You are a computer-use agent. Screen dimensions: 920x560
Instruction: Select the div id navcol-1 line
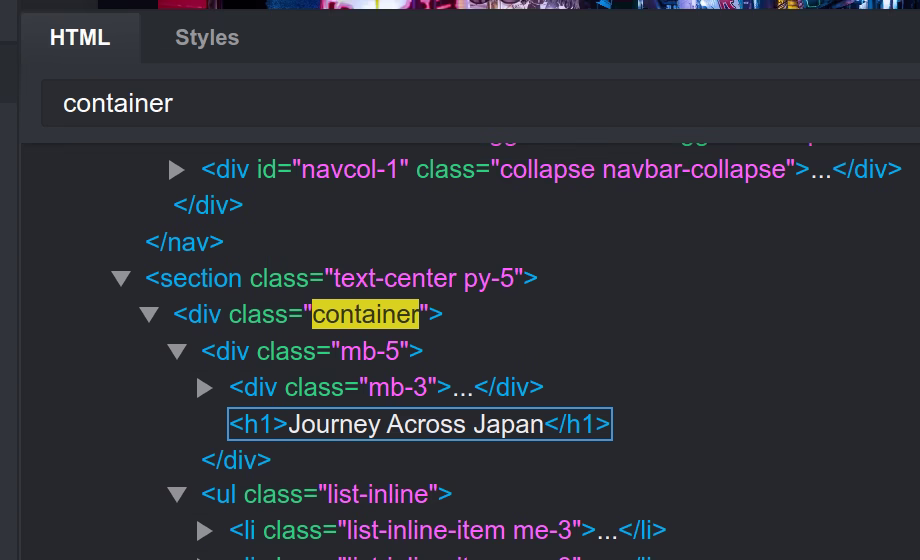pos(551,169)
